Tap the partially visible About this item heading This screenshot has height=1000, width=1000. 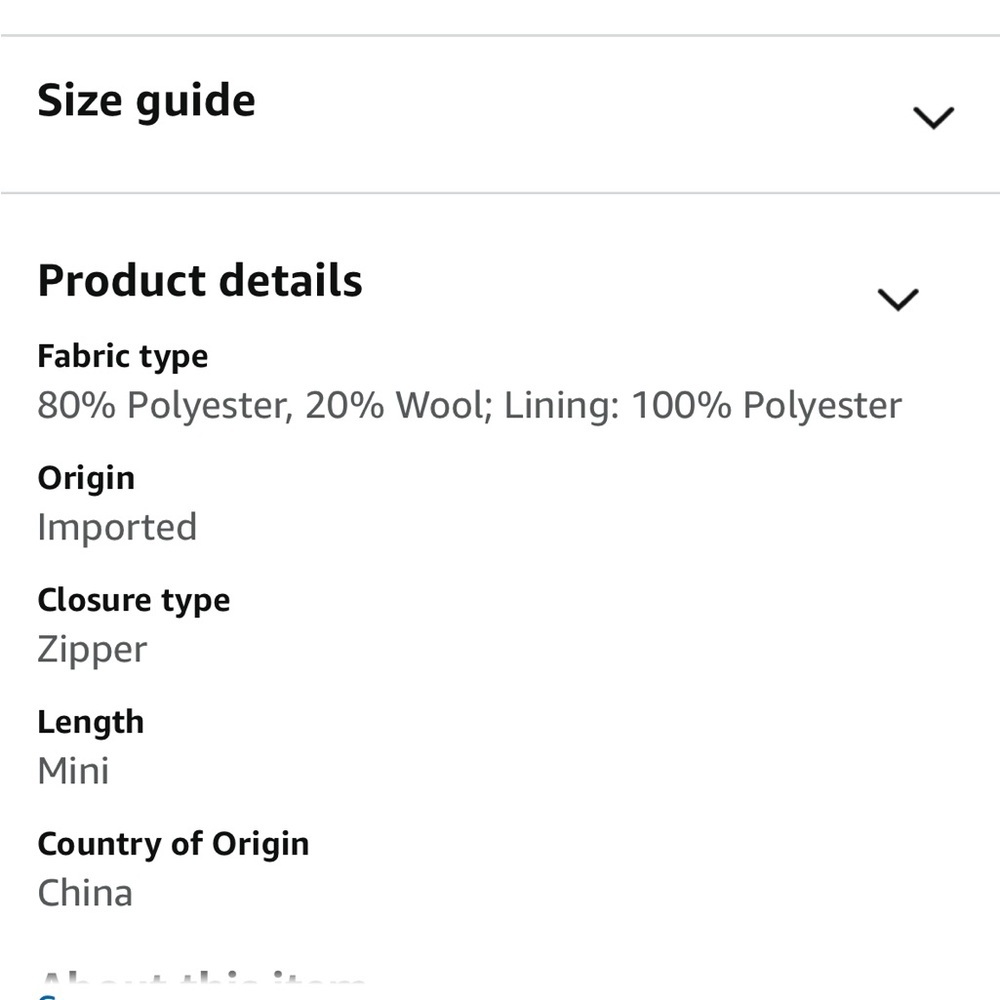tap(200, 981)
